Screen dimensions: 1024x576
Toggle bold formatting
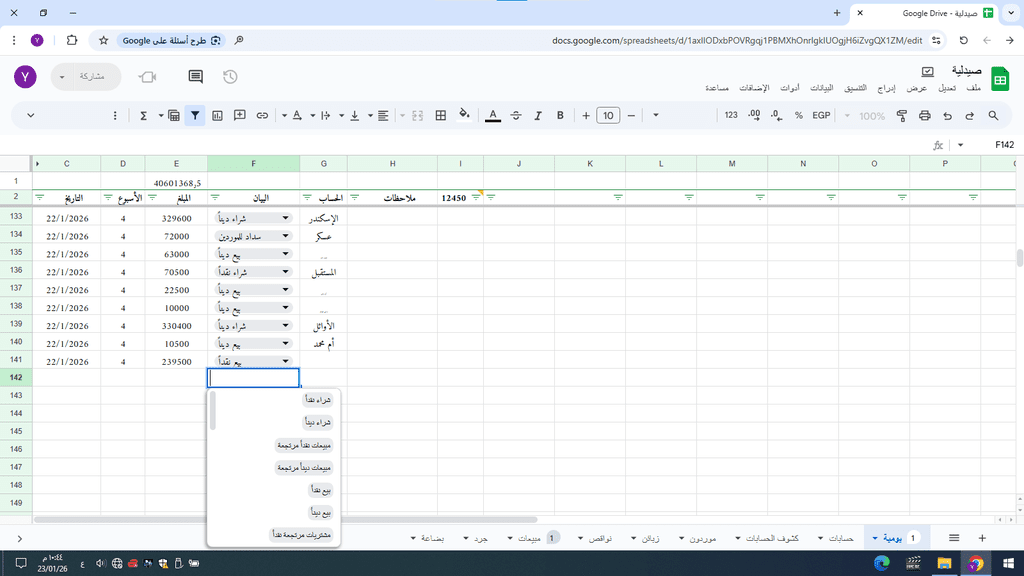tap(560, 116)
